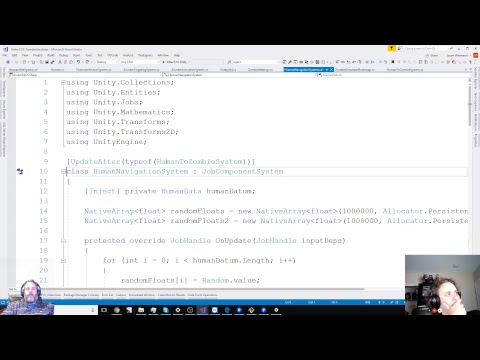The width and height of the screenshot is (480, 360).
Task: Open the Debug configuration dropdown
Action: coord(107,62)
